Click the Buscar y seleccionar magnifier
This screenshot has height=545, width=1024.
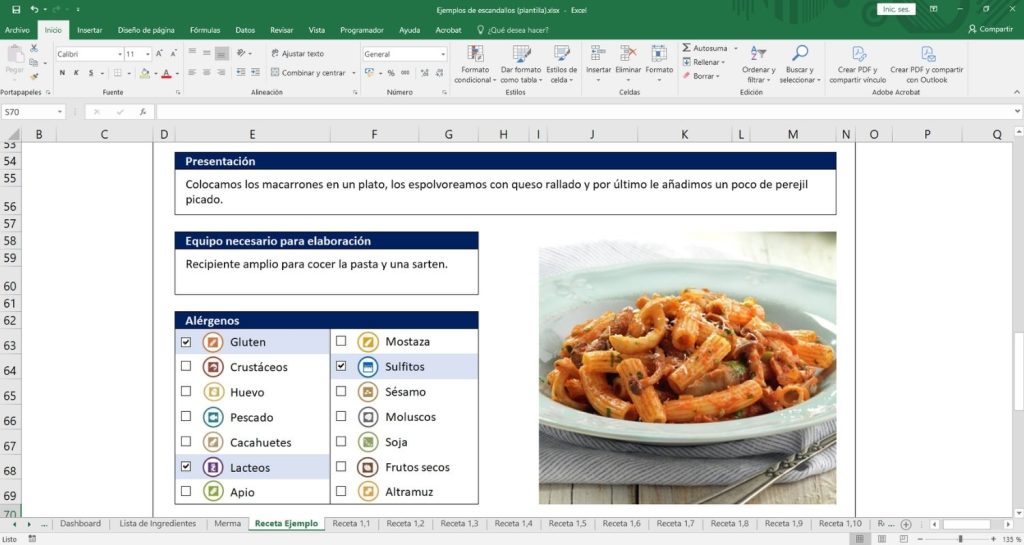click(800, 54)
